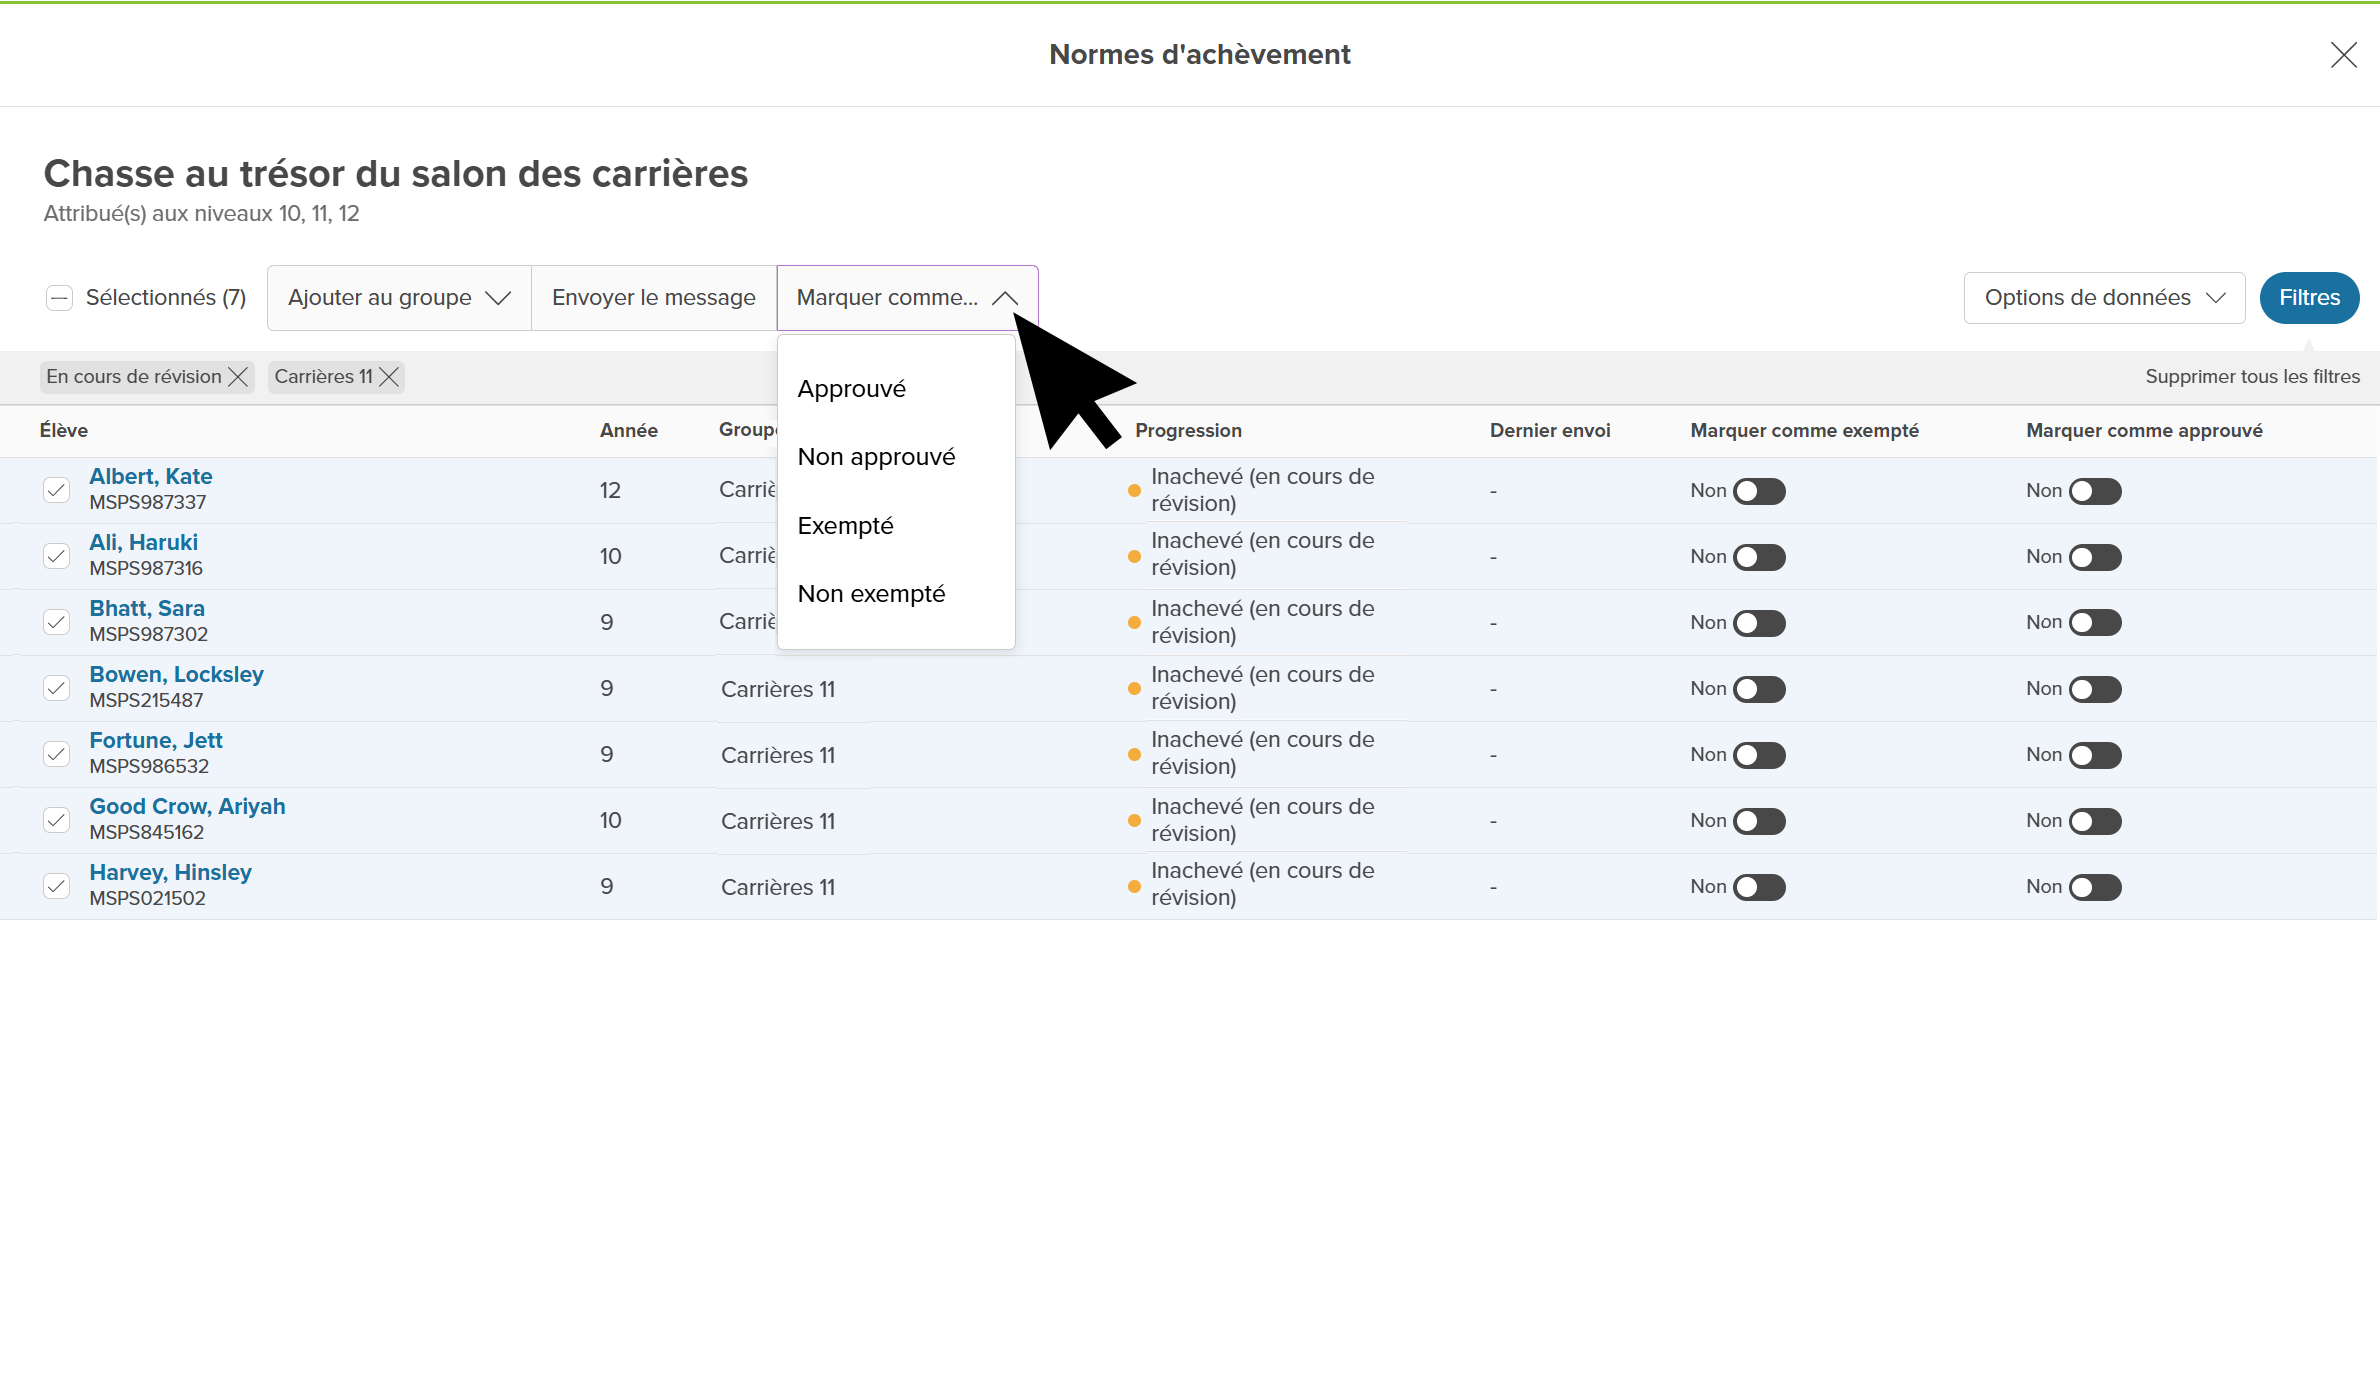Uncheck Albert, Kate row checkbox
Screen dimensions: 2380x1399
pyautogui.click(x=57, y=490)
